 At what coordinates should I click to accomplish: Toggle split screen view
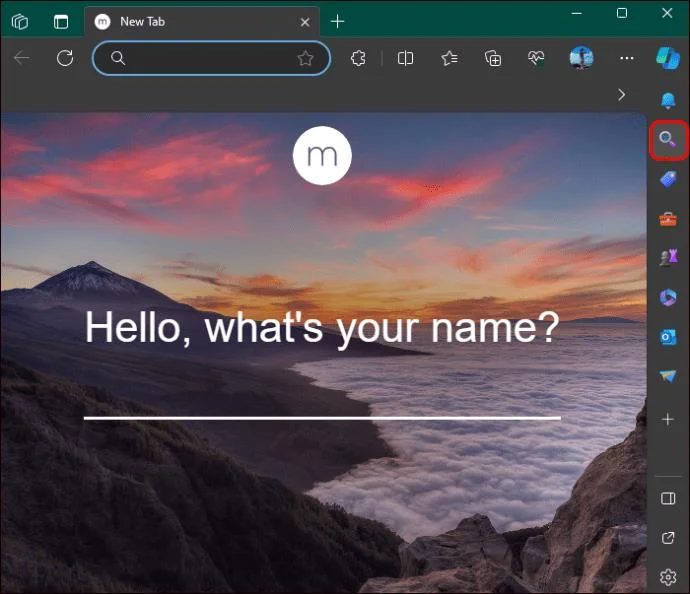pyautogui.click(x=405, y=59)
